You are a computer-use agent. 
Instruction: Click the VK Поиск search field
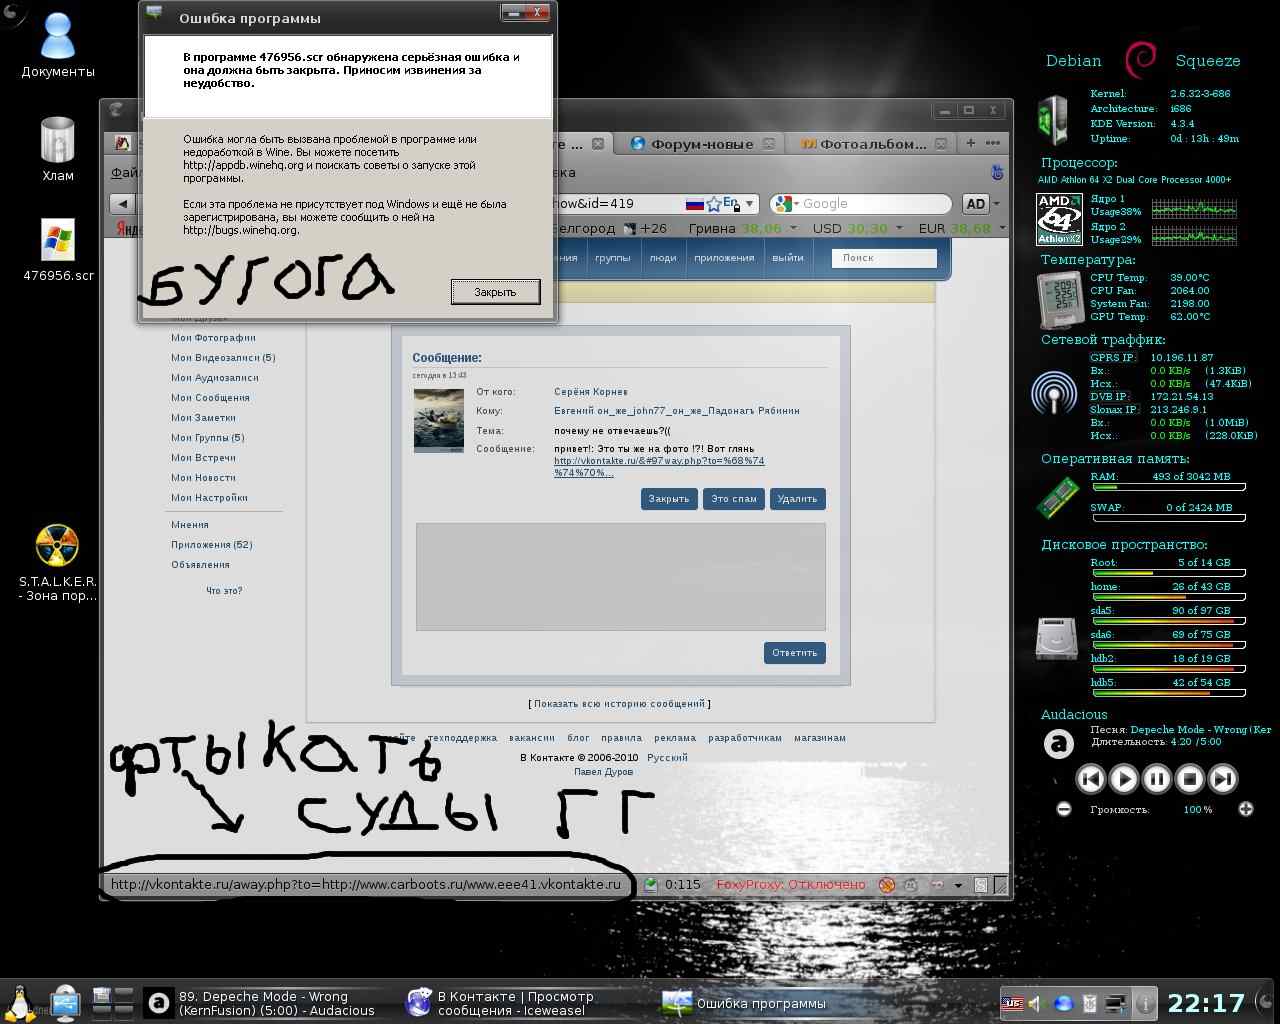(884, 258)
